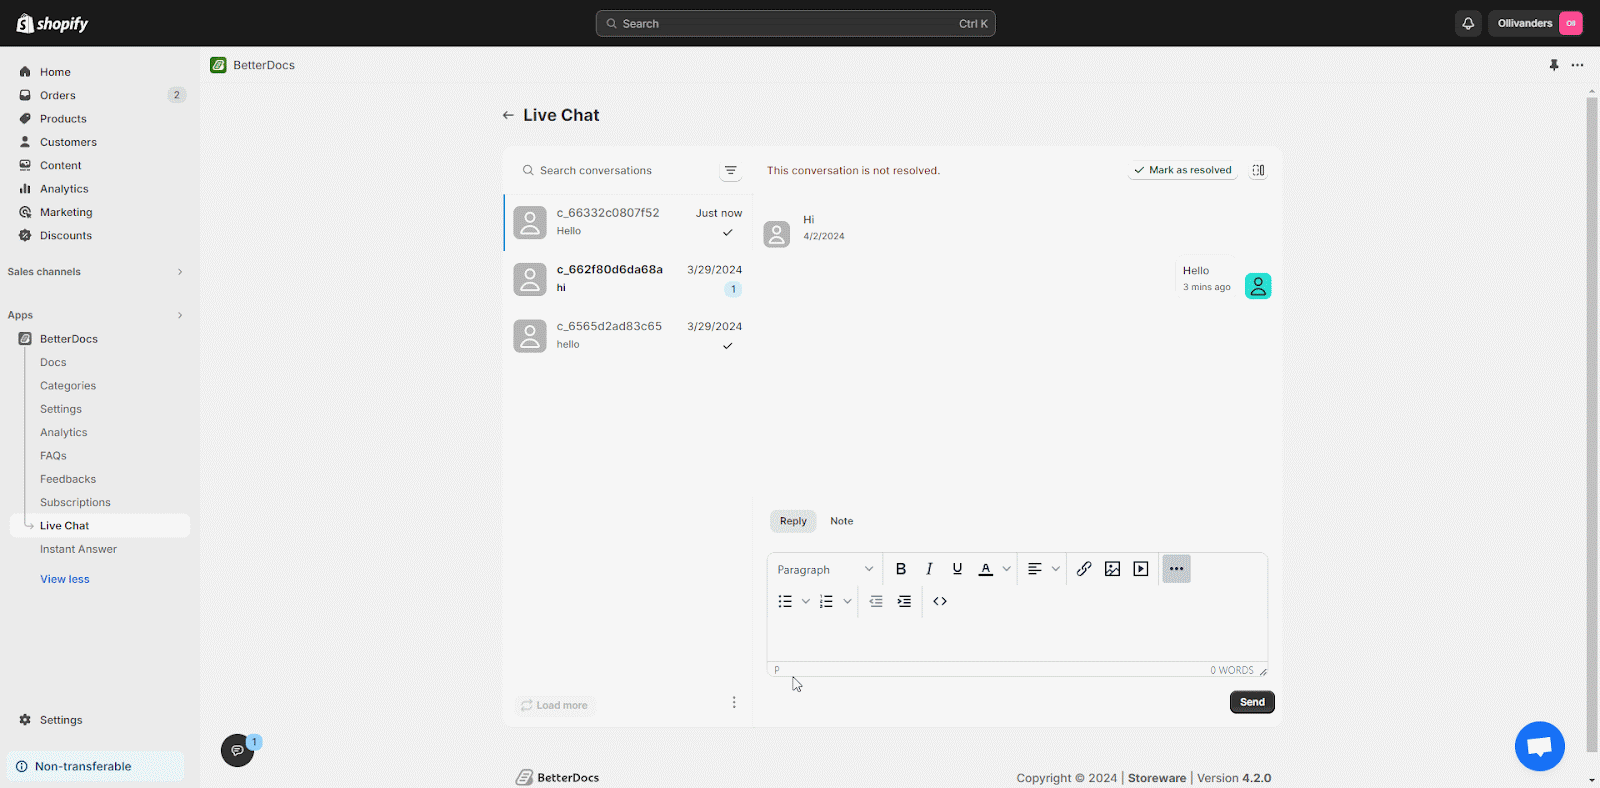Apply italic formatting
Screen dimensions: 1600x788
click(929, 569)
